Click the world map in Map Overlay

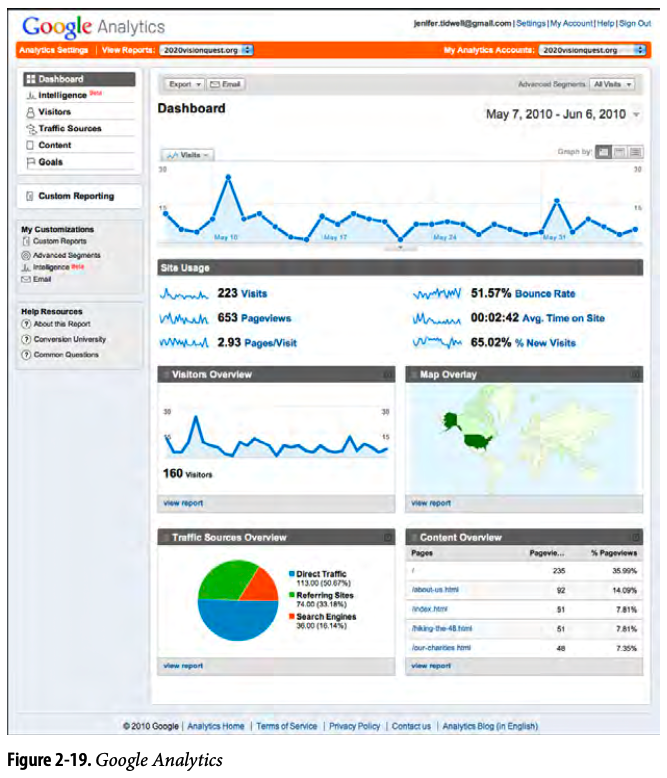(x=524, y=439)
